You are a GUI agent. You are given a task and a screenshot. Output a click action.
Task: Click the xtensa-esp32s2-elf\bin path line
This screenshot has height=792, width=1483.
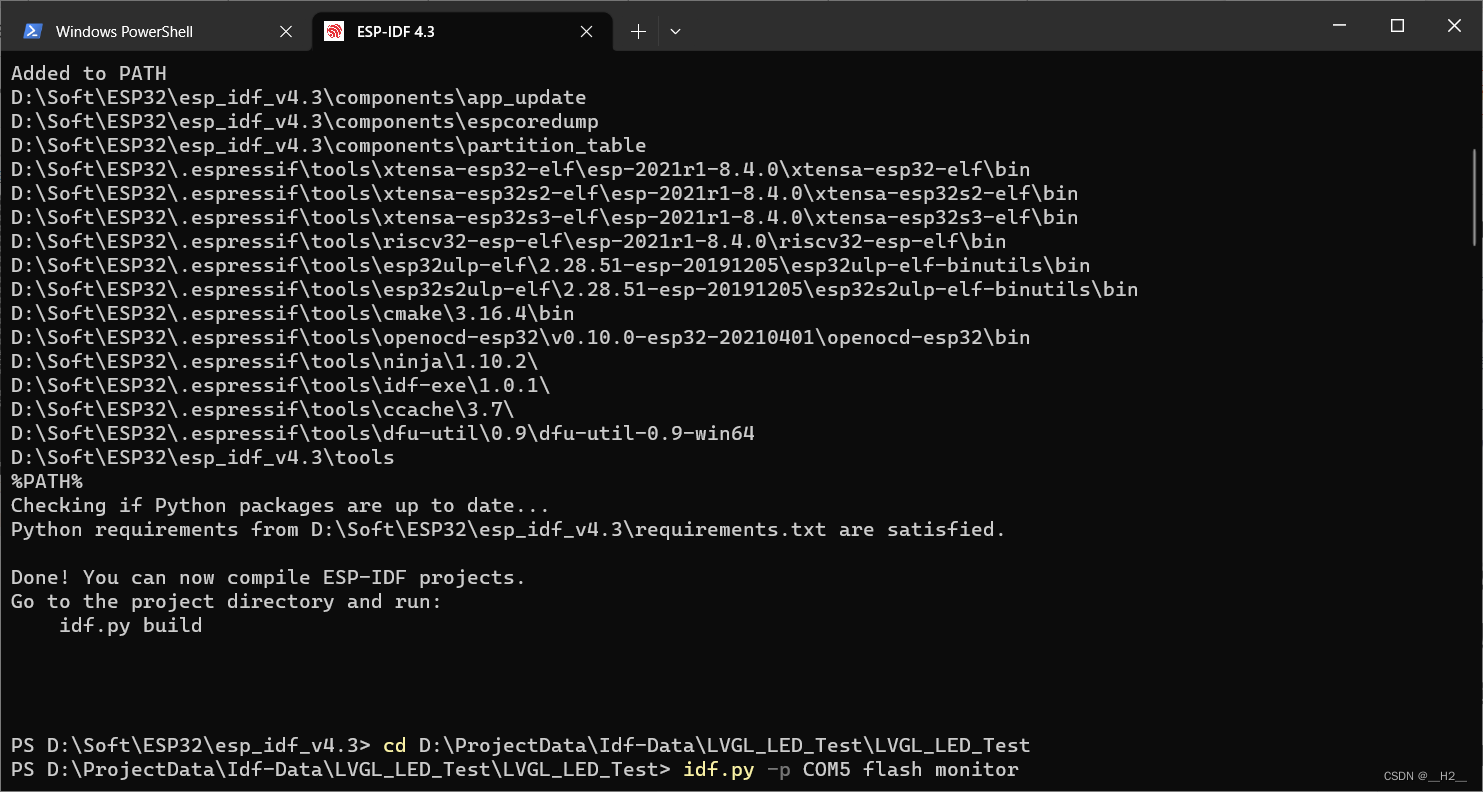tap(545, 193)
